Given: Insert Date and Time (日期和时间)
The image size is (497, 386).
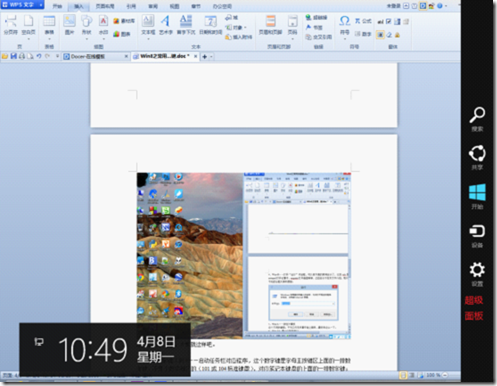Looking at the screenshot, I should pyautogui.click(x=211, y=25).
